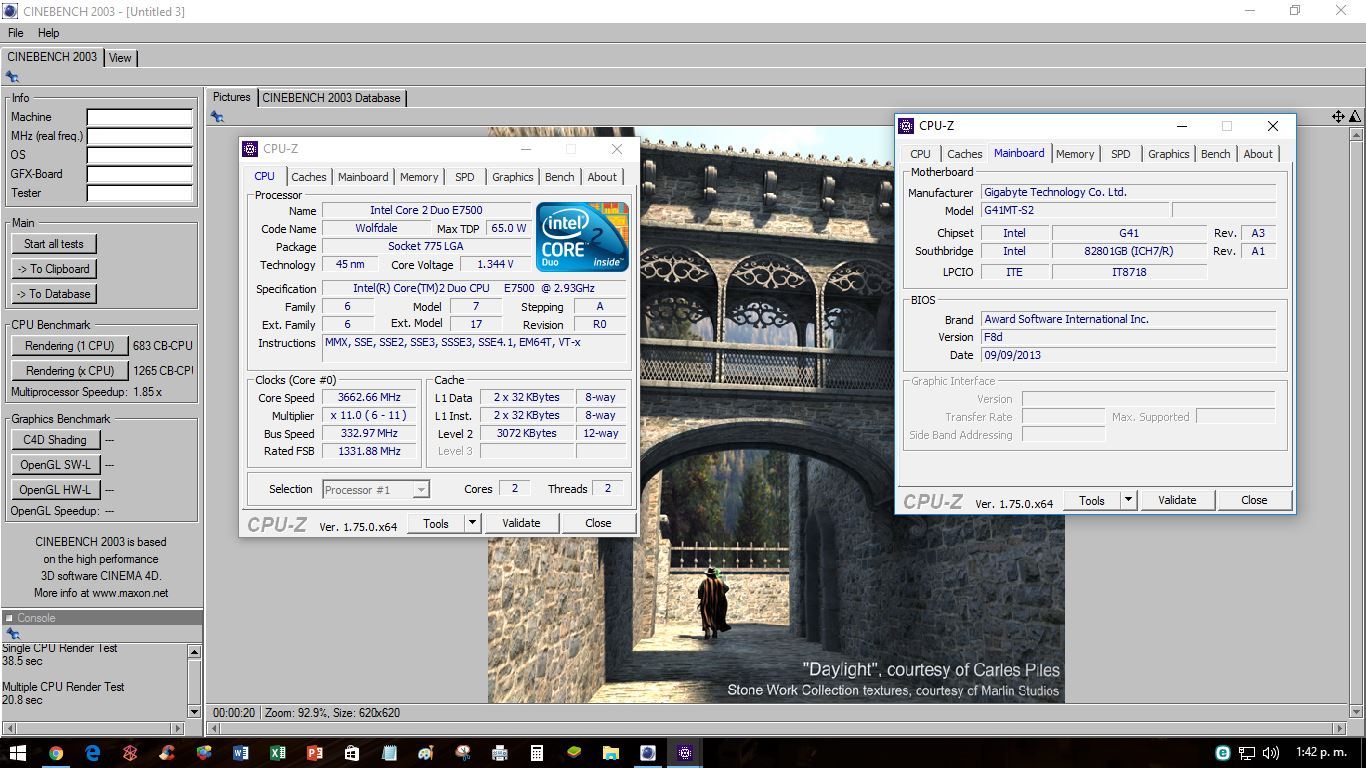This screenshot has width=1366, height=768.
Task: Click the move crosshair icon in picture viewer
Action: 1338,117
